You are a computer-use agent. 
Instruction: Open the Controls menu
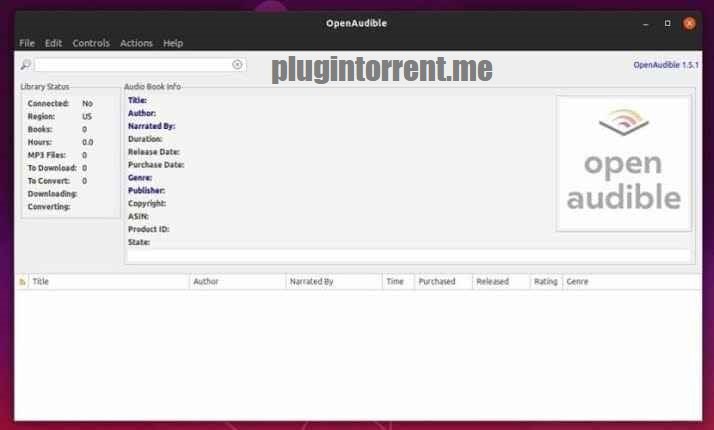coord(91,43)
